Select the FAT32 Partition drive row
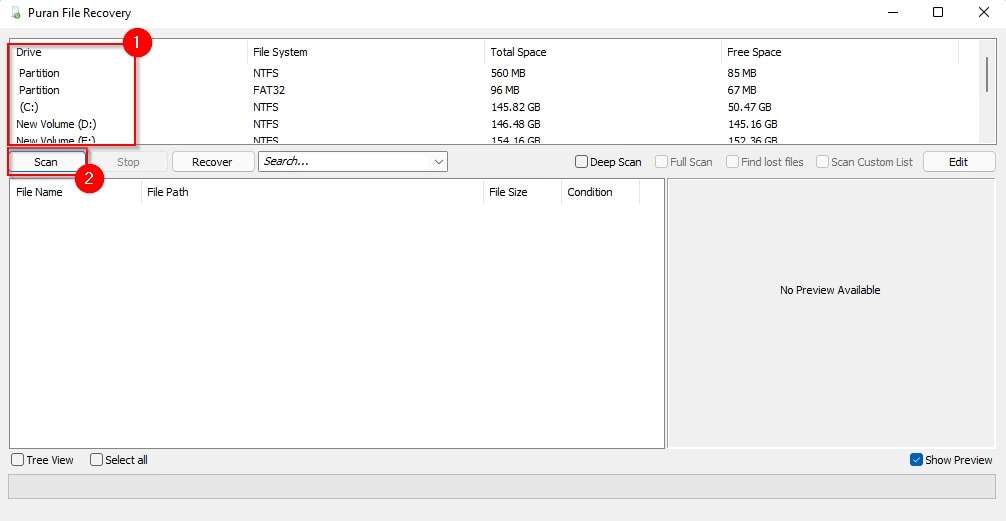Viewport: 1006px width, 521px height. (x=494, y=90)
